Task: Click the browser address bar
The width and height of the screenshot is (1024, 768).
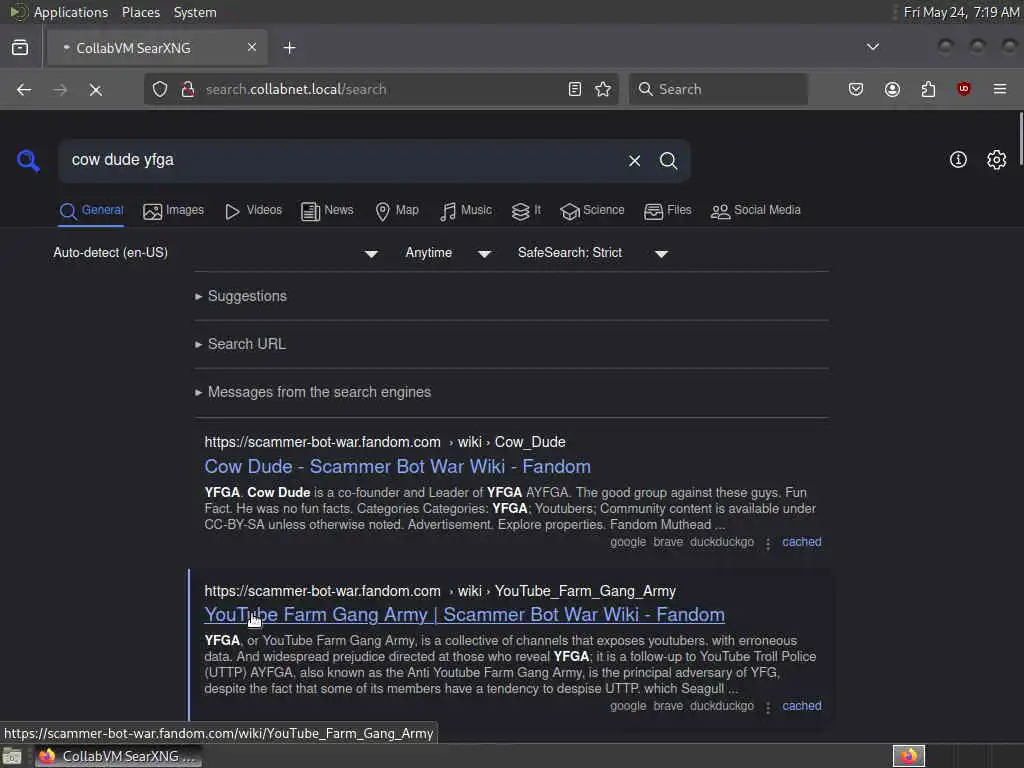Action: (x=382, y=89)
